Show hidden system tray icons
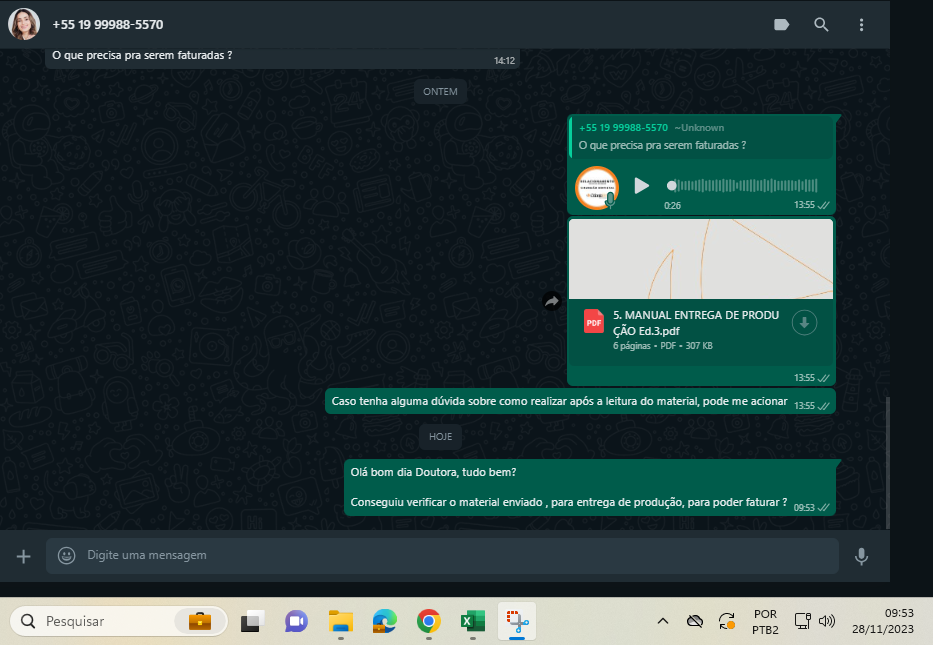933x645 pixels. (x=662, y=621)
